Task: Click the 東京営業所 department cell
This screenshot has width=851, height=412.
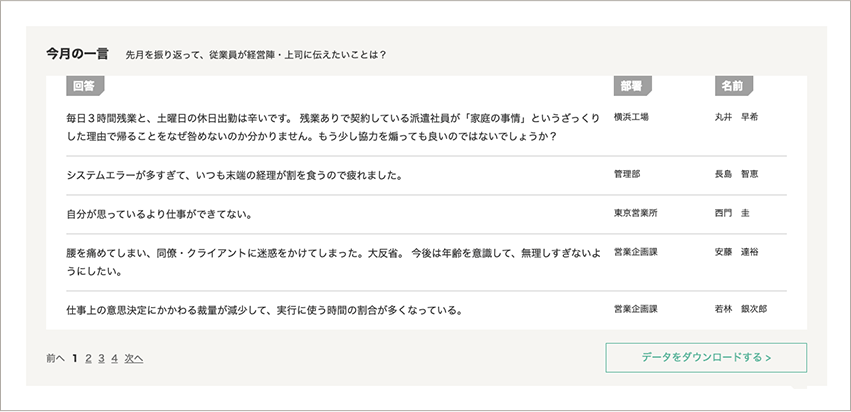Action: point(636,213)
